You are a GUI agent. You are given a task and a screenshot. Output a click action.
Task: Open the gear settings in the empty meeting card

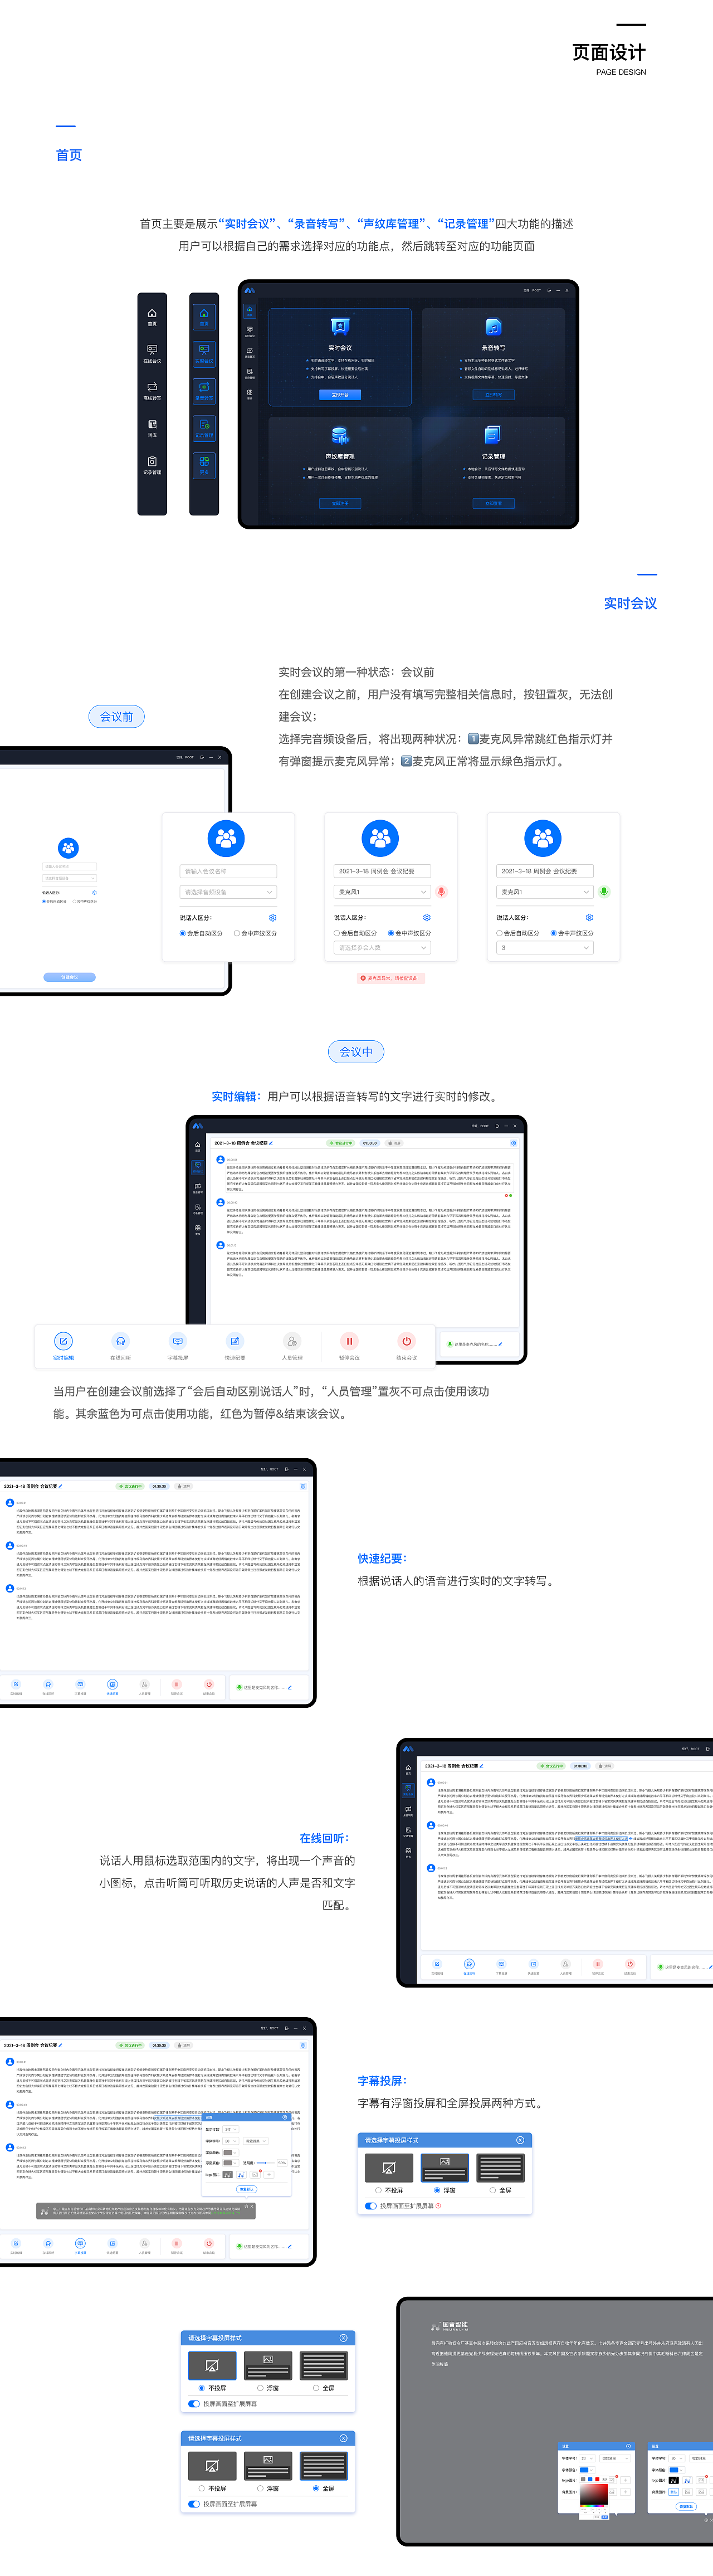[273, 917]
